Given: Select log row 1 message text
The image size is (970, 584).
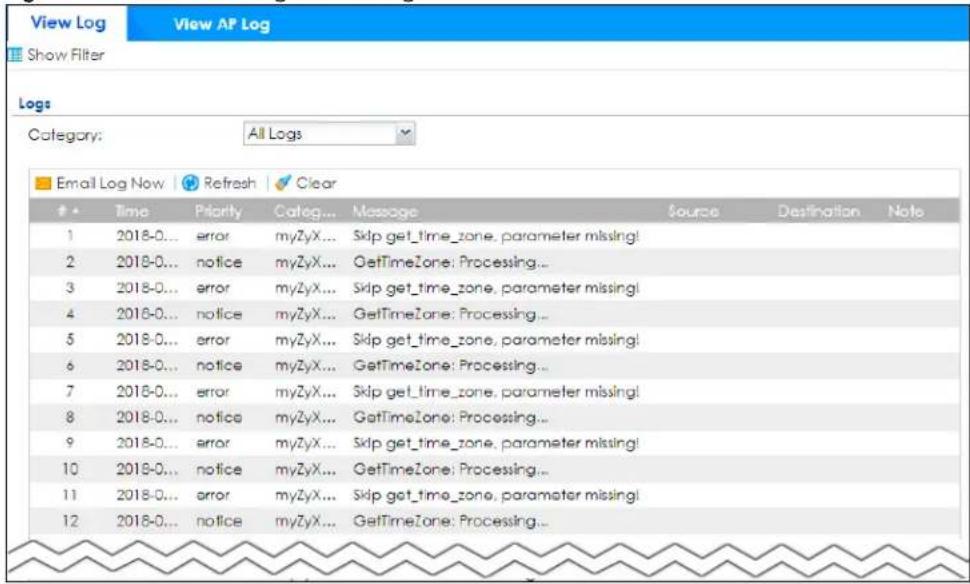Looking at the screenshot, I should 496,236.
